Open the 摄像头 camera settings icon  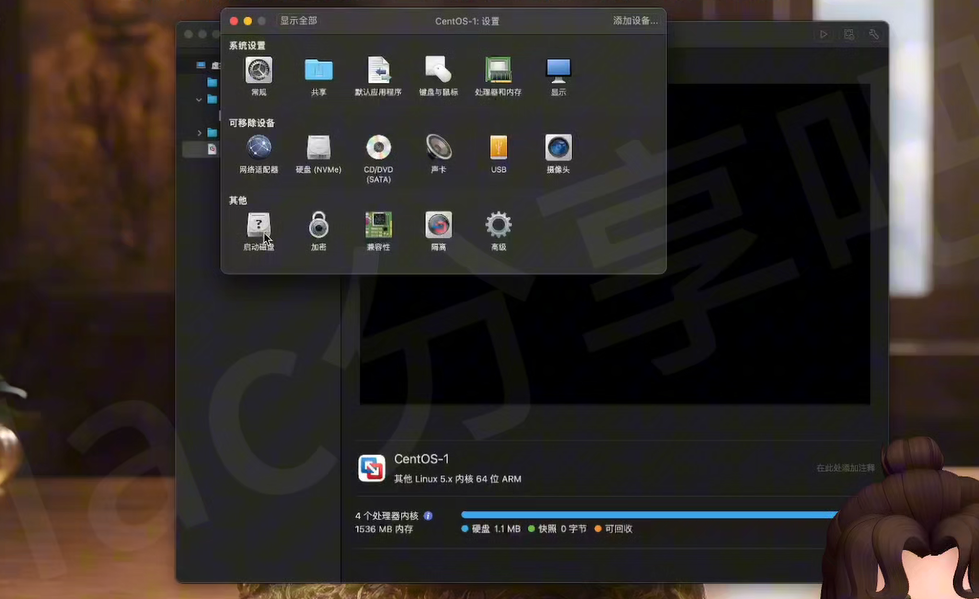point(558,148)
